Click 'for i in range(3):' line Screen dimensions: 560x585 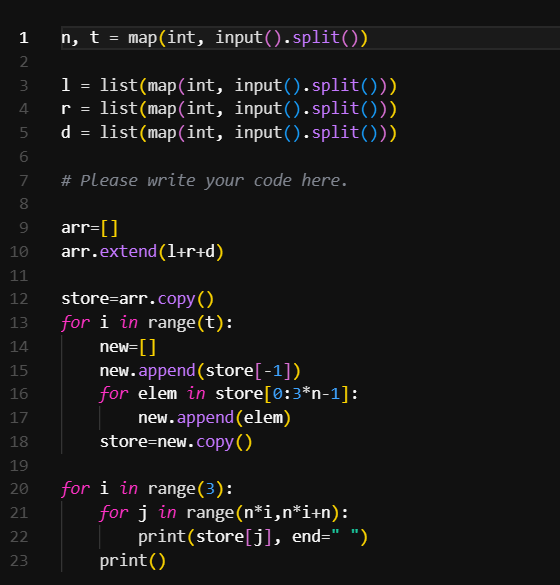[x=147, y=489]
